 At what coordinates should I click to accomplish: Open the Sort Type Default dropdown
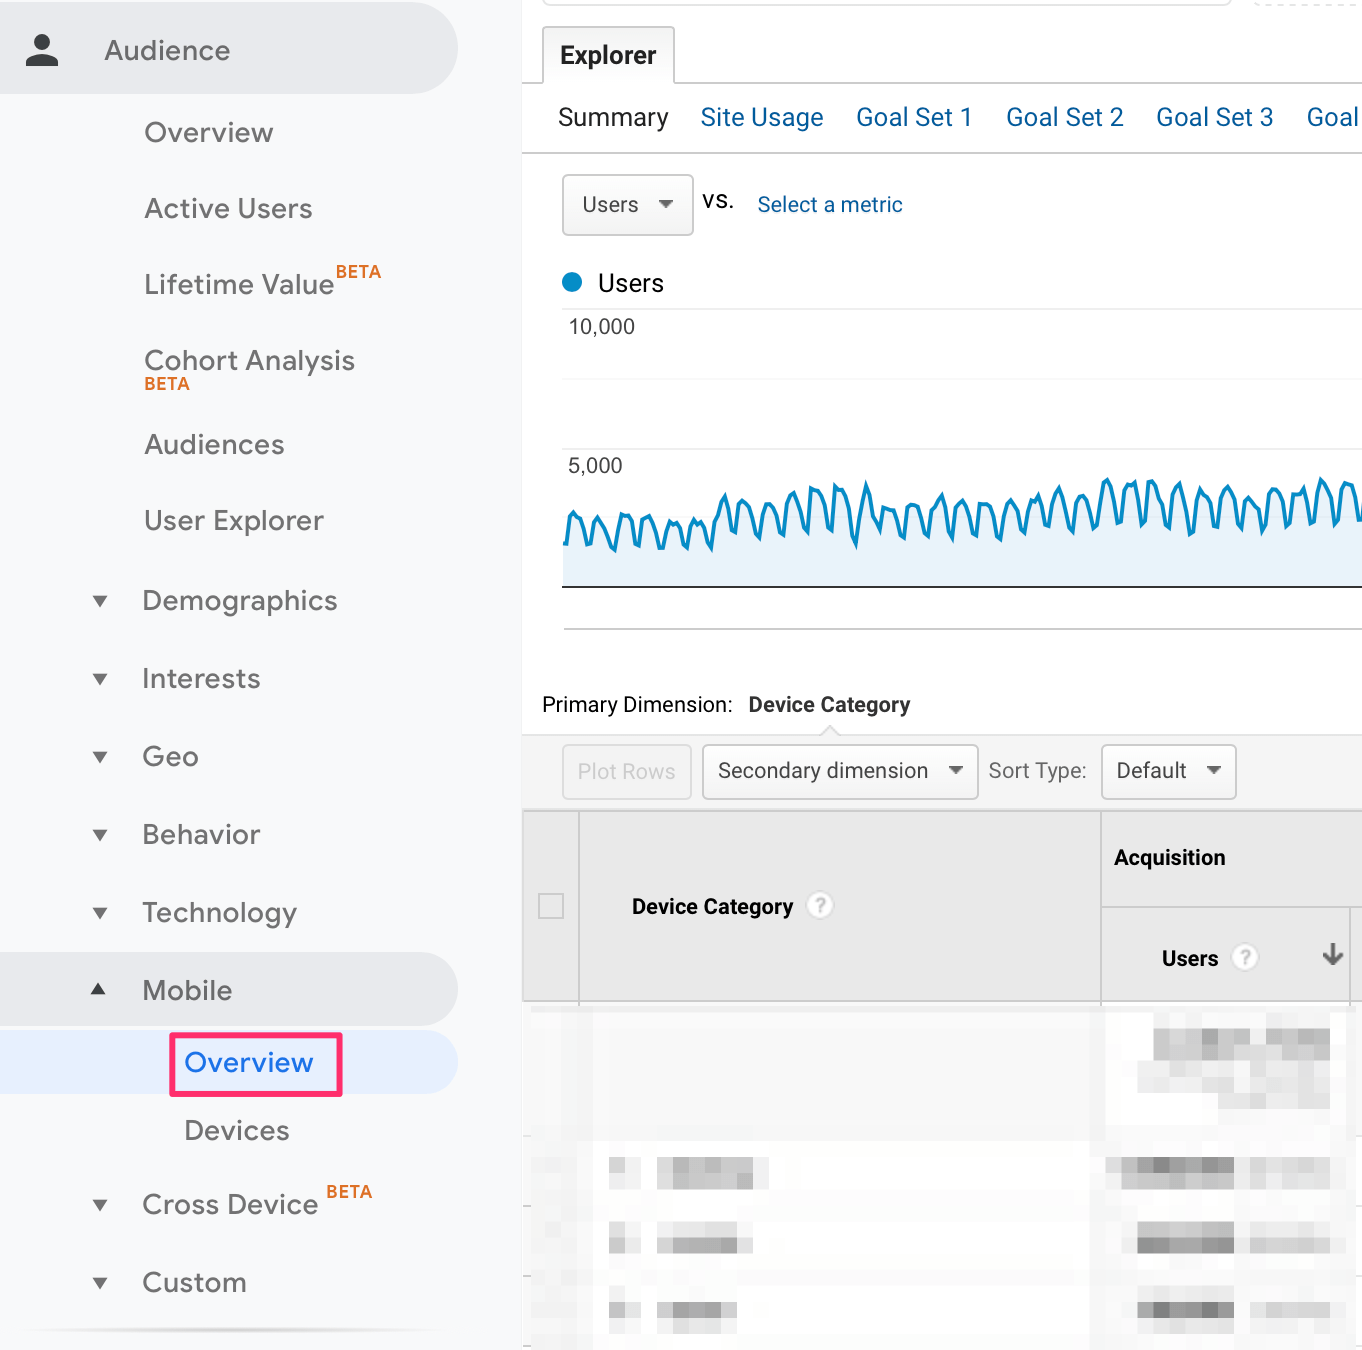1168,771
